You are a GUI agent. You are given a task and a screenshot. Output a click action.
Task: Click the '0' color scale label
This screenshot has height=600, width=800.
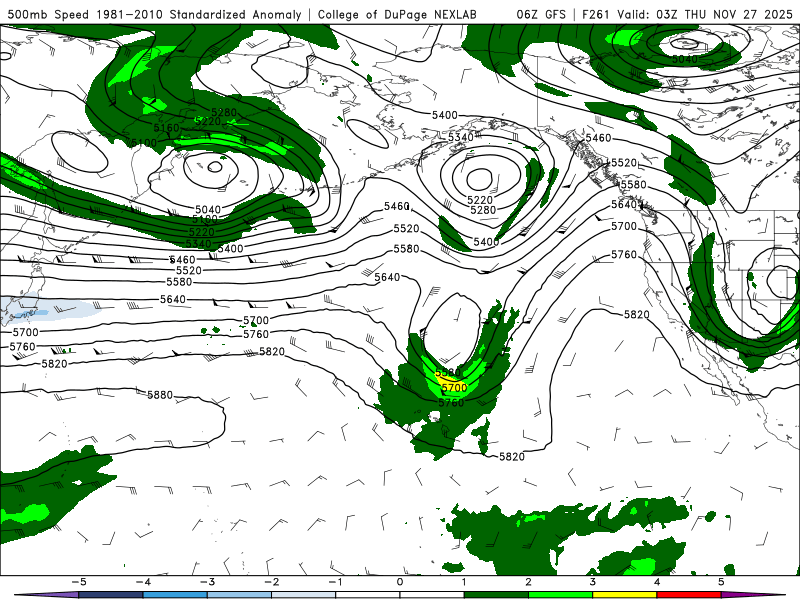[399, 582]
